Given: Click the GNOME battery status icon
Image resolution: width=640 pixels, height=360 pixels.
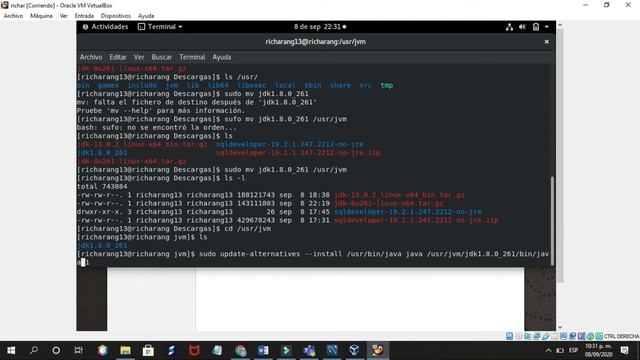Looking at the screenshot, I should click(536, 27).
